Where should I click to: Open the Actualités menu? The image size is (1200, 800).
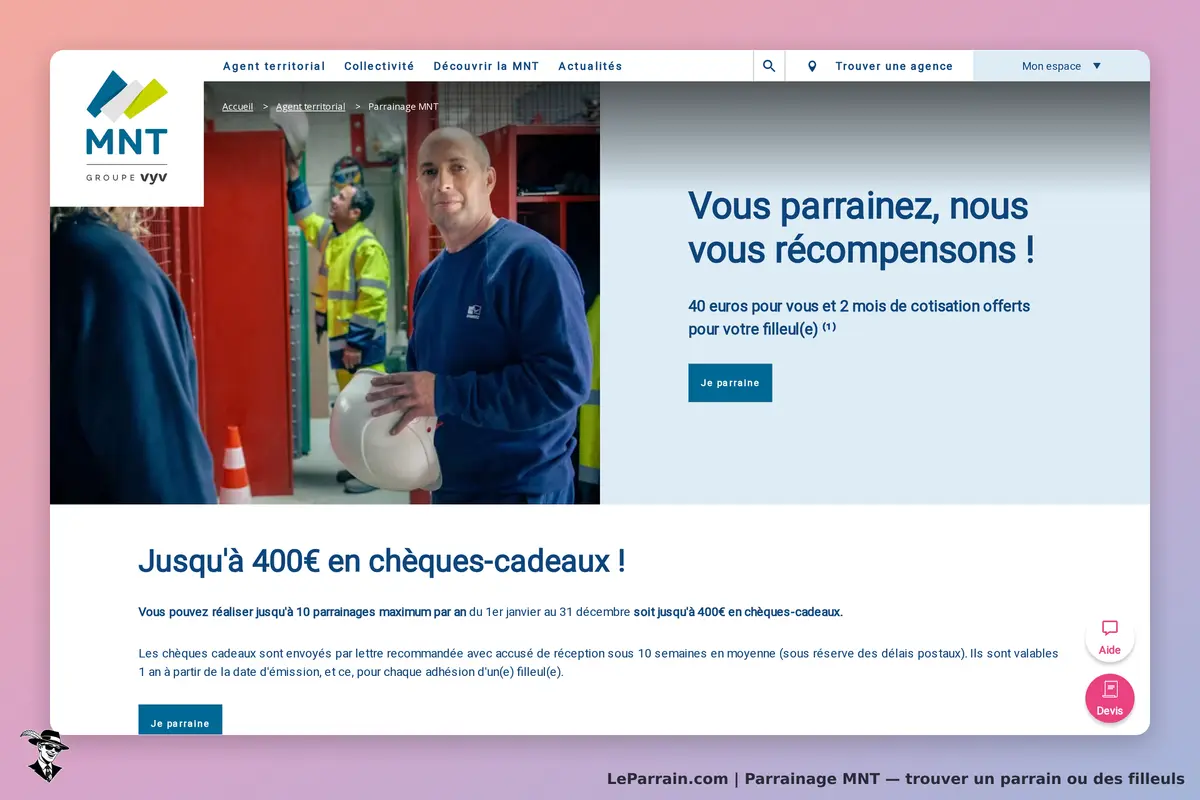point(590,66)
